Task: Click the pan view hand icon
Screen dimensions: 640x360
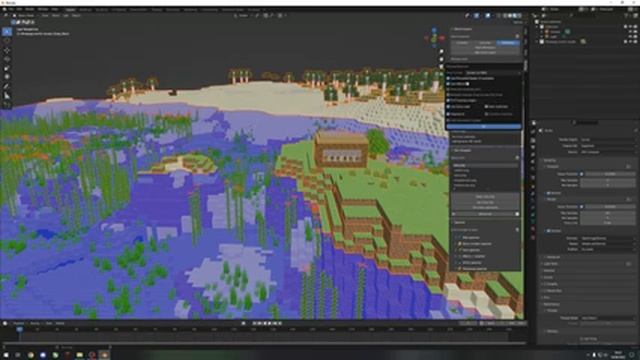Action: tap(441, 59)
